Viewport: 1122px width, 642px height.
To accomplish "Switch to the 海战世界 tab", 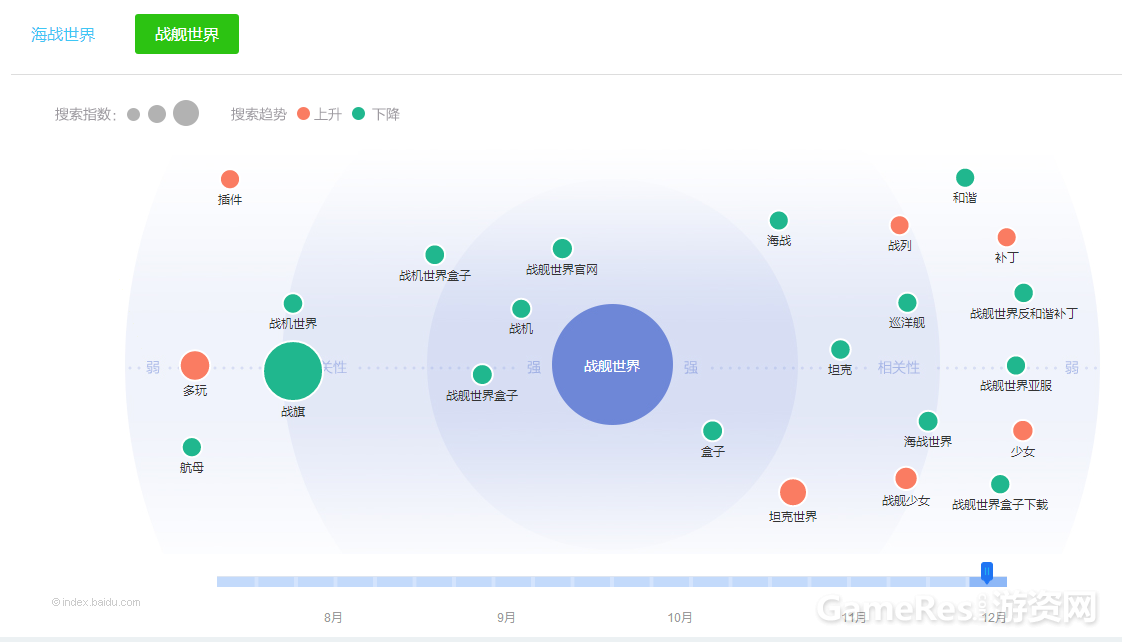I will (63, 34).
